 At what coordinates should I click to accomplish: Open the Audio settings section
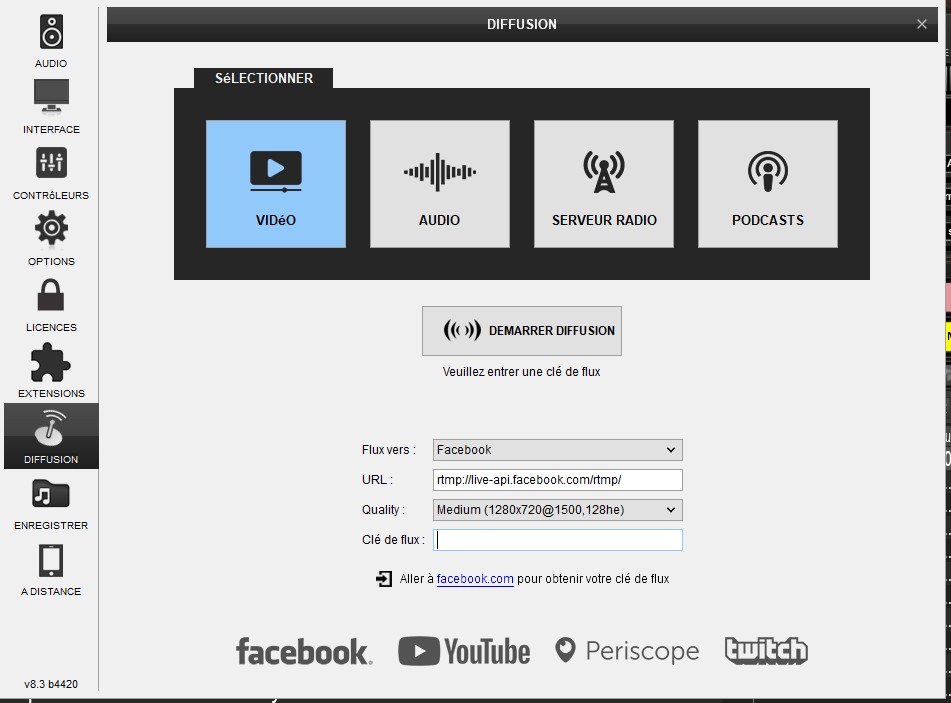(51, 41)
